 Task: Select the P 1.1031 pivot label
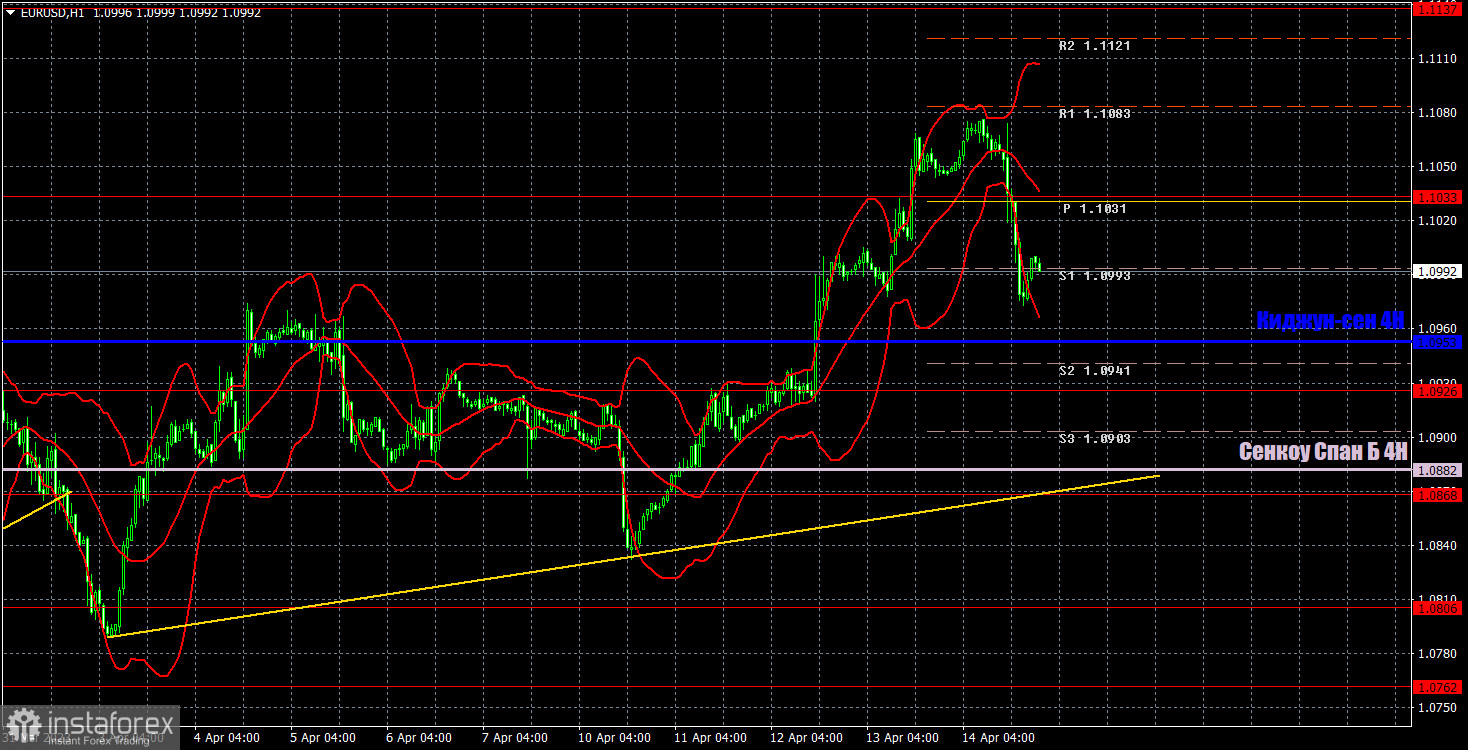(1094, 209)
